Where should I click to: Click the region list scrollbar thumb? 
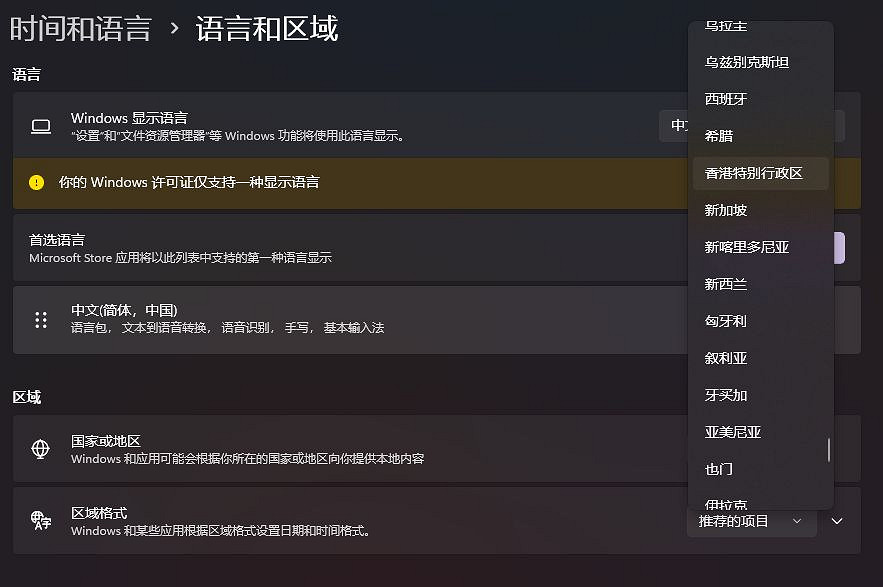click(829, 450)
